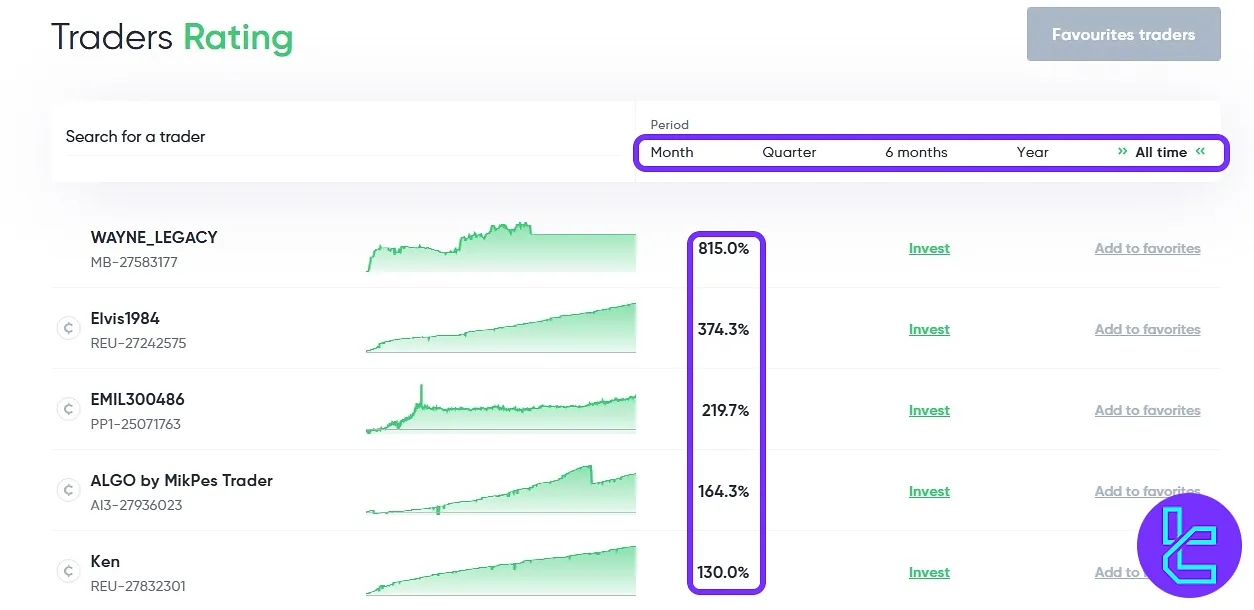
Task: Invest in trader Ken
Action: click(929, 572)
